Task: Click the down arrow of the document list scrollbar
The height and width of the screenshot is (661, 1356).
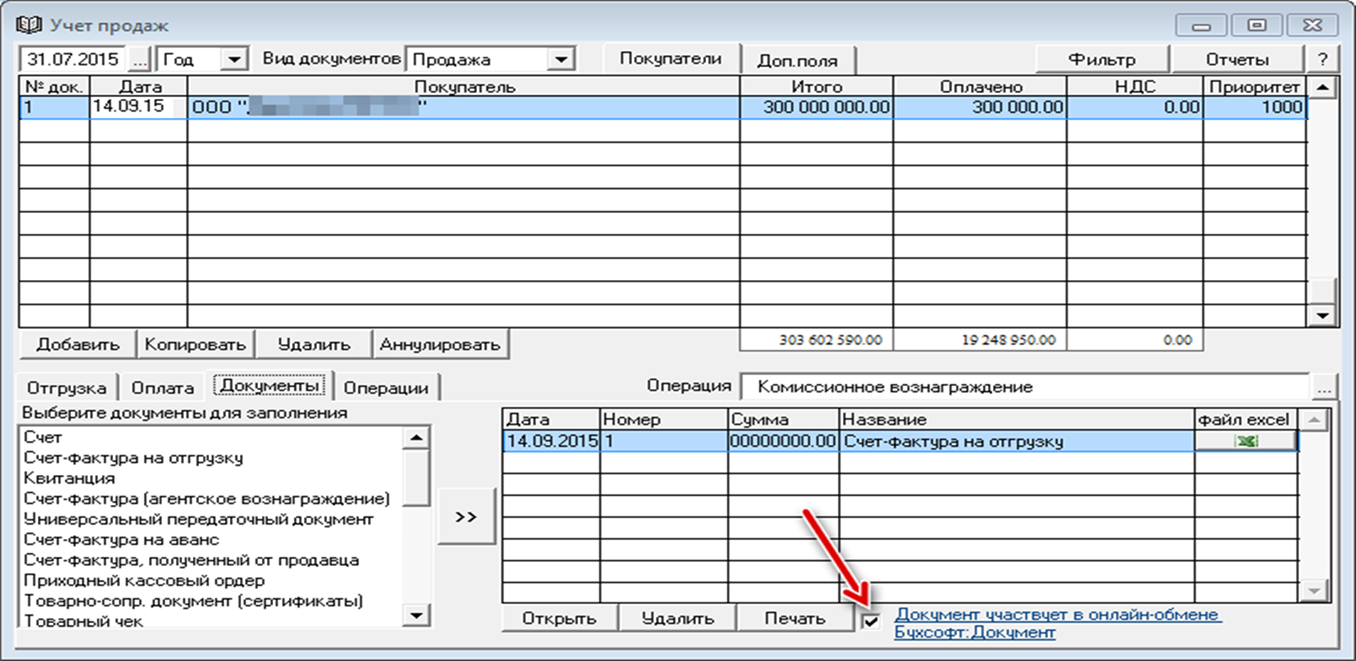Action: pyautogui.click(x=417, y=615)
